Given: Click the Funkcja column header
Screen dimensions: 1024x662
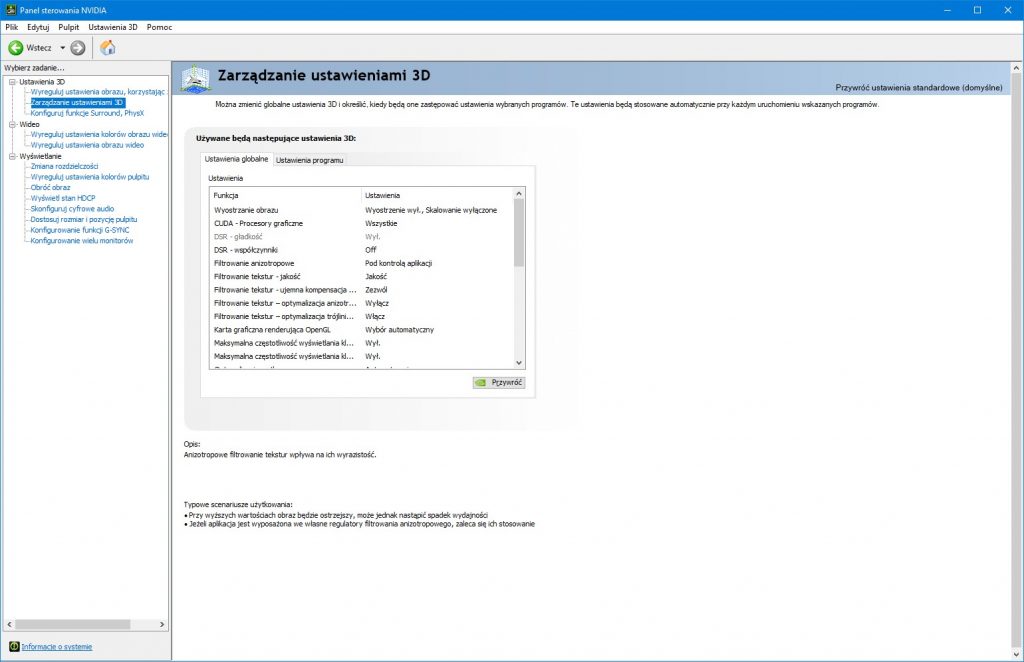Looking at the screenshot, I should (x=285, y=195).
